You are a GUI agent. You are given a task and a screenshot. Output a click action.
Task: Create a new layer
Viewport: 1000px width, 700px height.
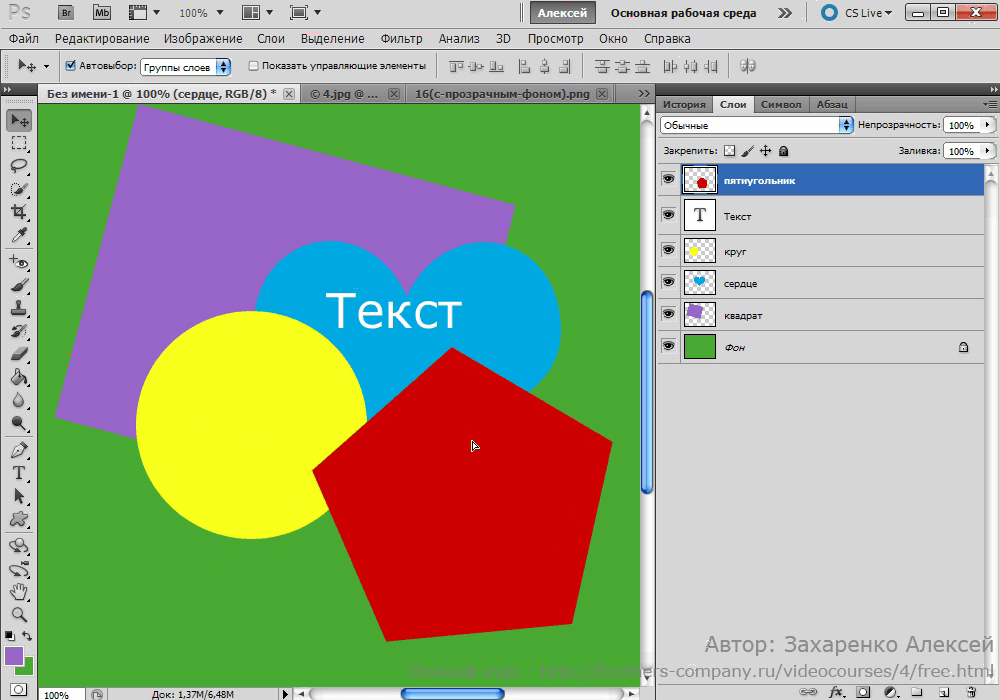[x=944, y=692]
